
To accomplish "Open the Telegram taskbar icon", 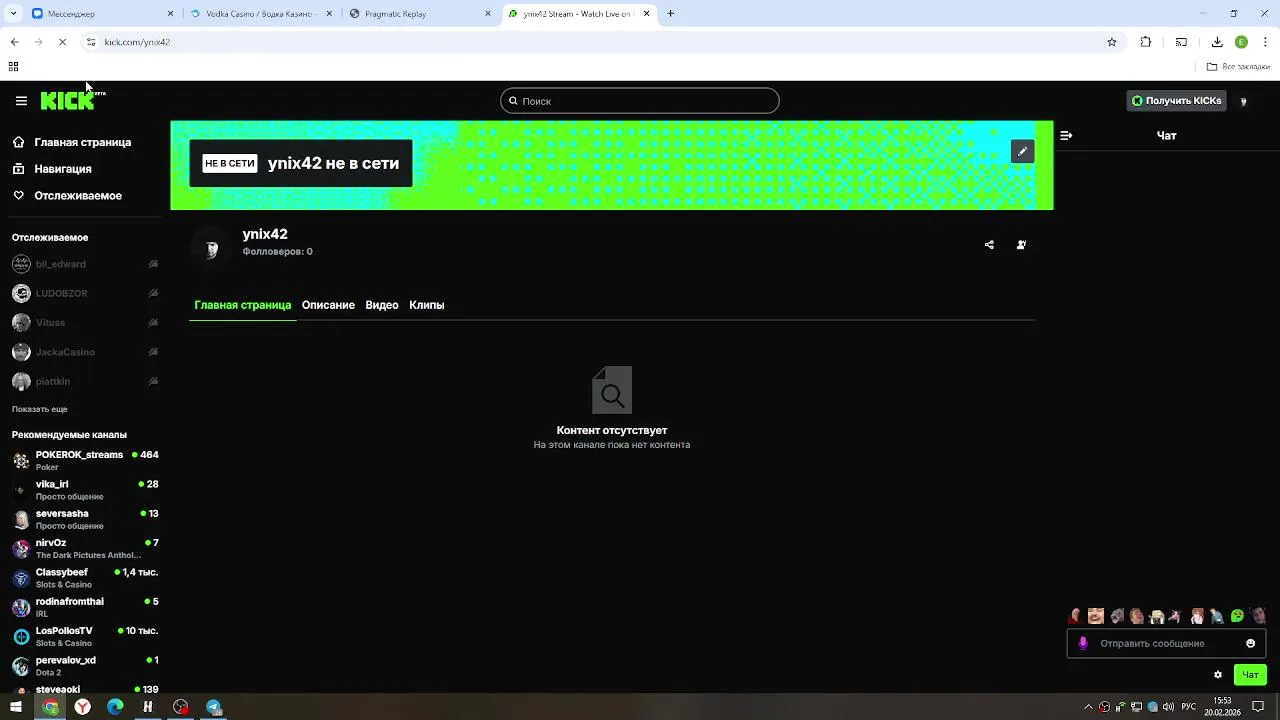I will (x=213, y=707).
